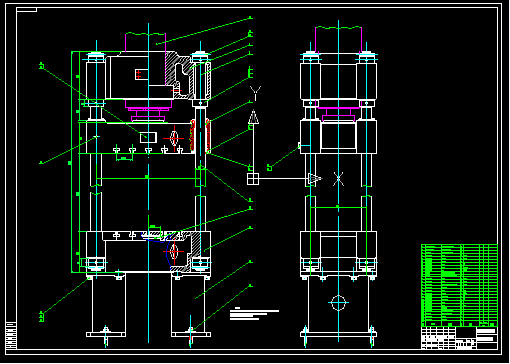
Task: Click the green parts list table
Action: [x=459, y=285]
